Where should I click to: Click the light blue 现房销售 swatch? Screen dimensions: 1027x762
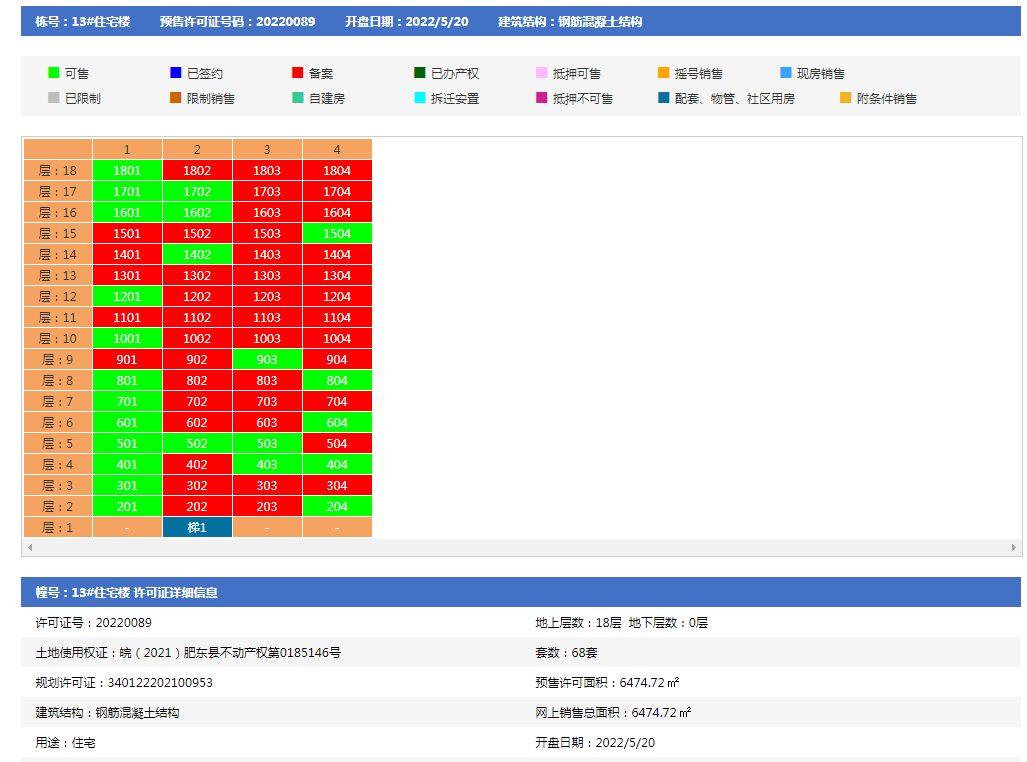pos(786,73)
